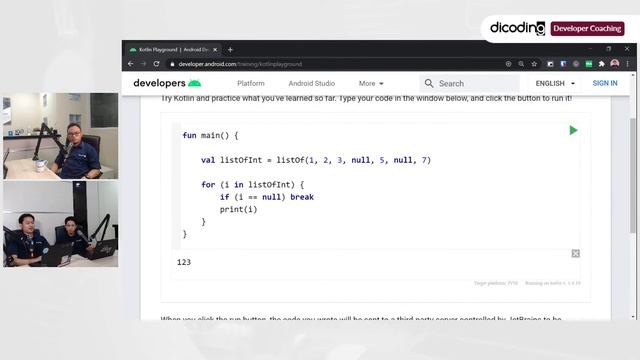This screenshot has height=360, width=640.
Task: Close the output panel showing 123
Action: 576,253
